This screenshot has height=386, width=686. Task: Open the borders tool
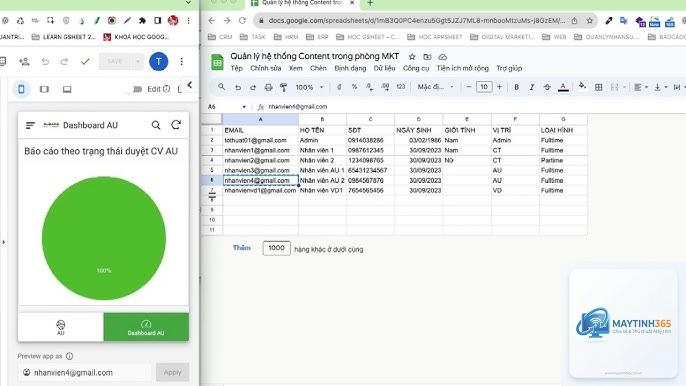[598, 88]
